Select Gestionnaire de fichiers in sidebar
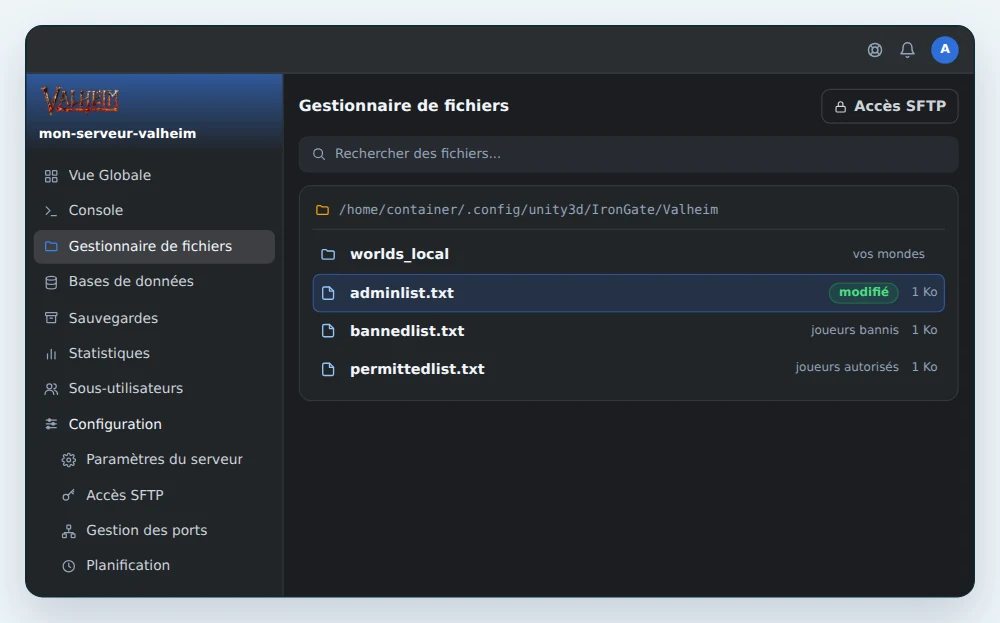Viewport: 1000px width, 623px height. click(154, 246)
